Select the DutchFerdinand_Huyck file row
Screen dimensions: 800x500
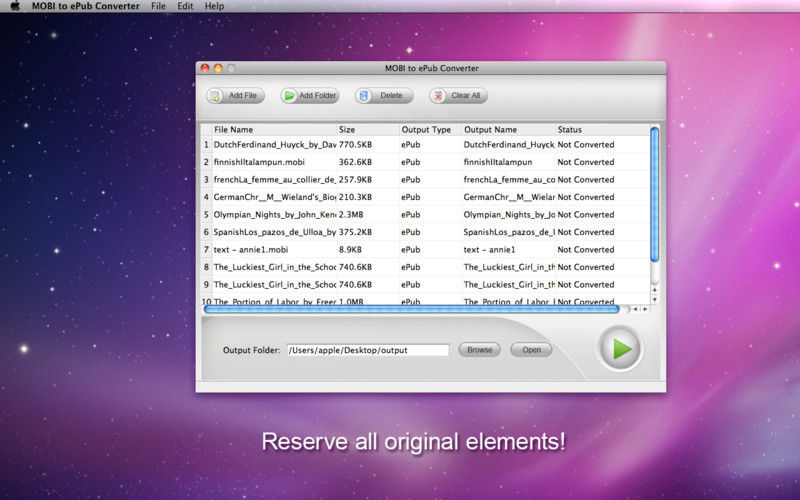pos(426,145)
